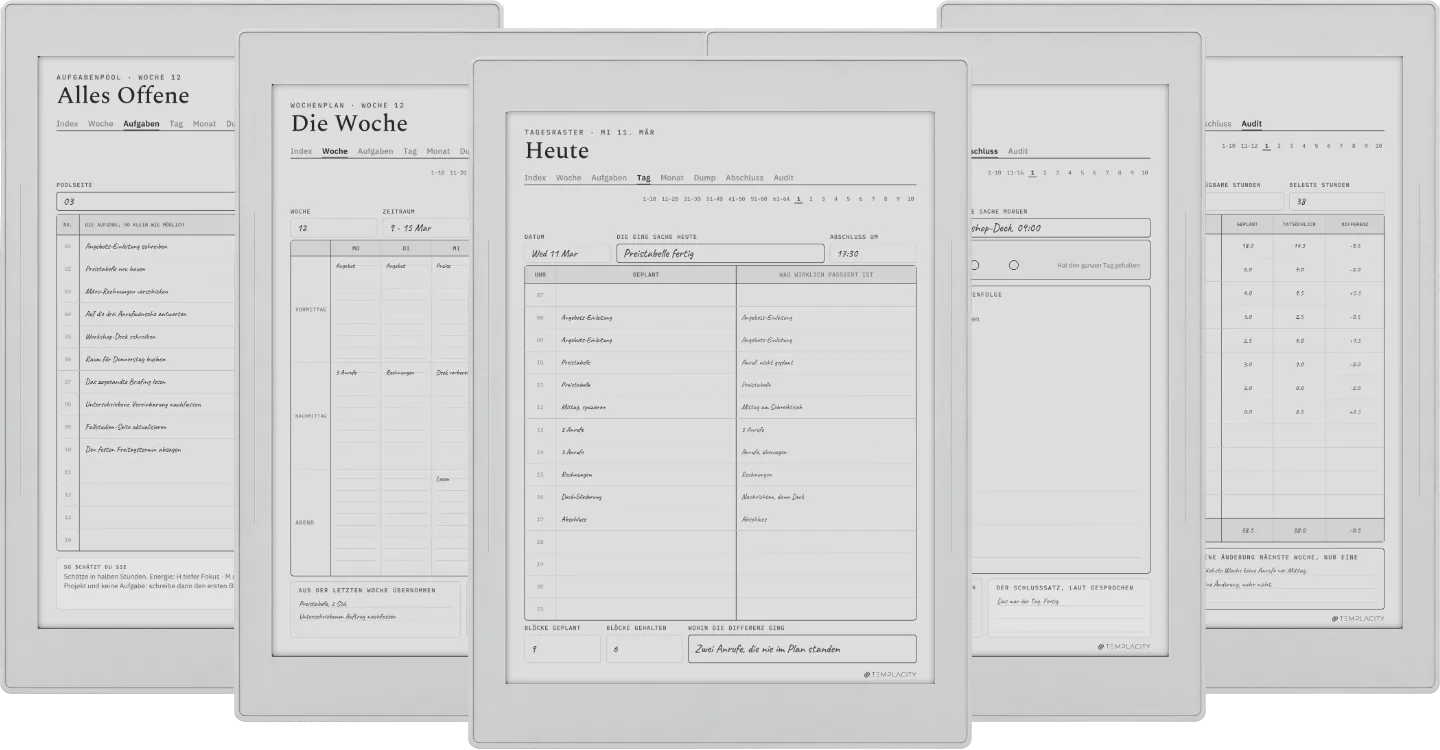
Task: Click the Templacity logo on Heute page
Action: pos(889,675)
